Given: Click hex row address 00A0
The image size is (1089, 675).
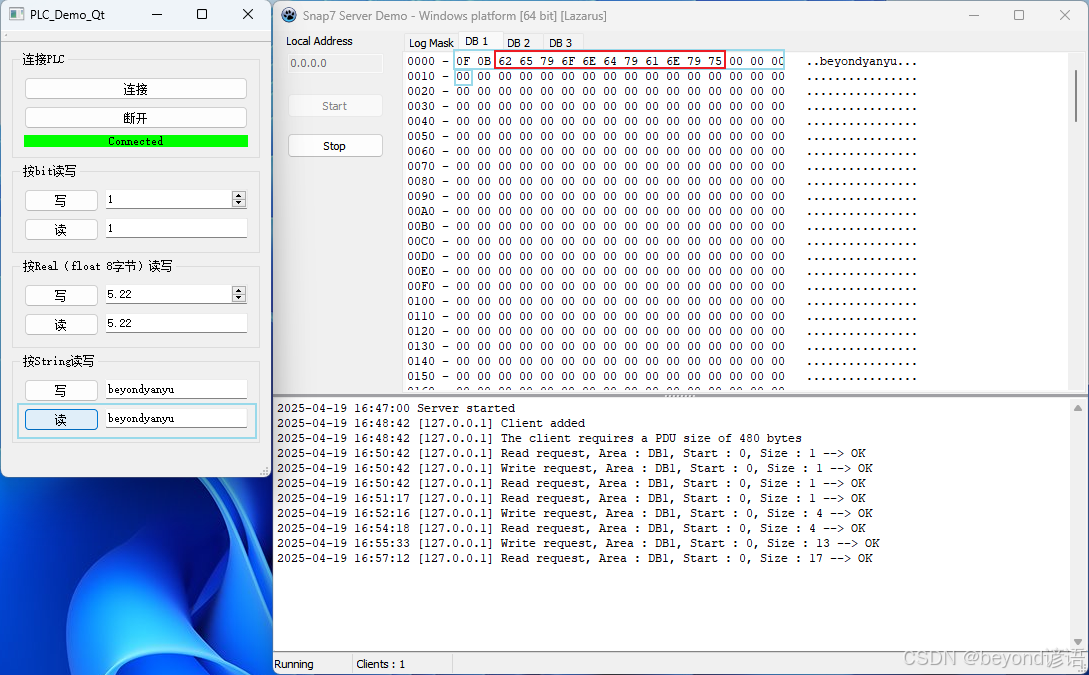Looking at the screenshot, I should click(421, 211).
